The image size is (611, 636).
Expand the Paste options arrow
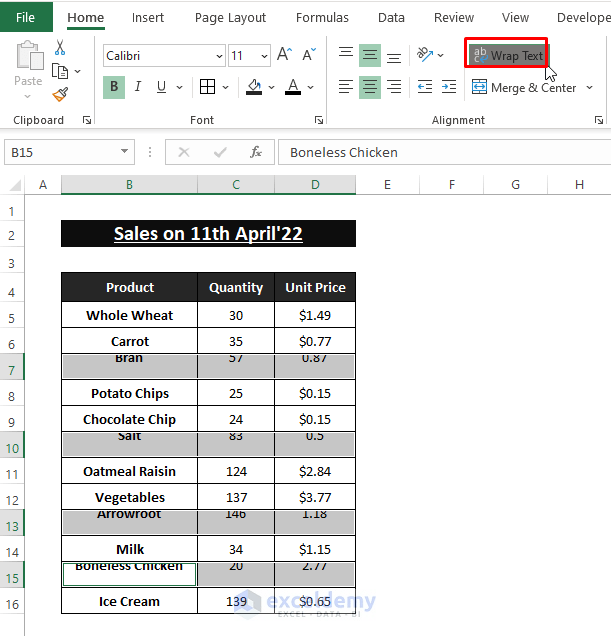pyautogui.click(x=28, y=97)
